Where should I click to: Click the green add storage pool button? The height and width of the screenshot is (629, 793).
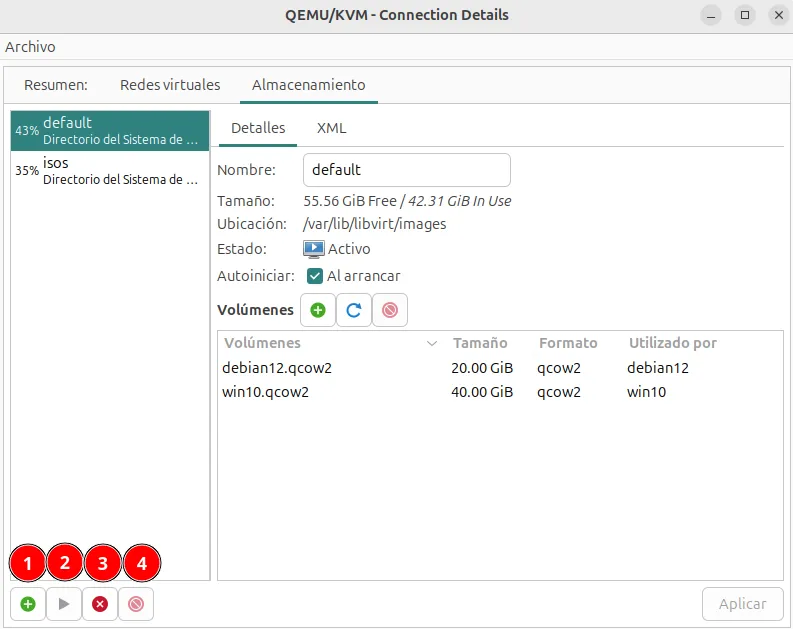pos(28,604)
